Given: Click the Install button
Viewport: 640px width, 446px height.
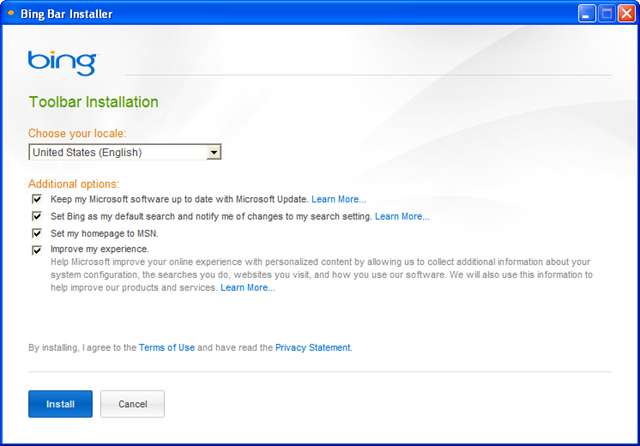Looking at the screenshot, I should 60,404.
